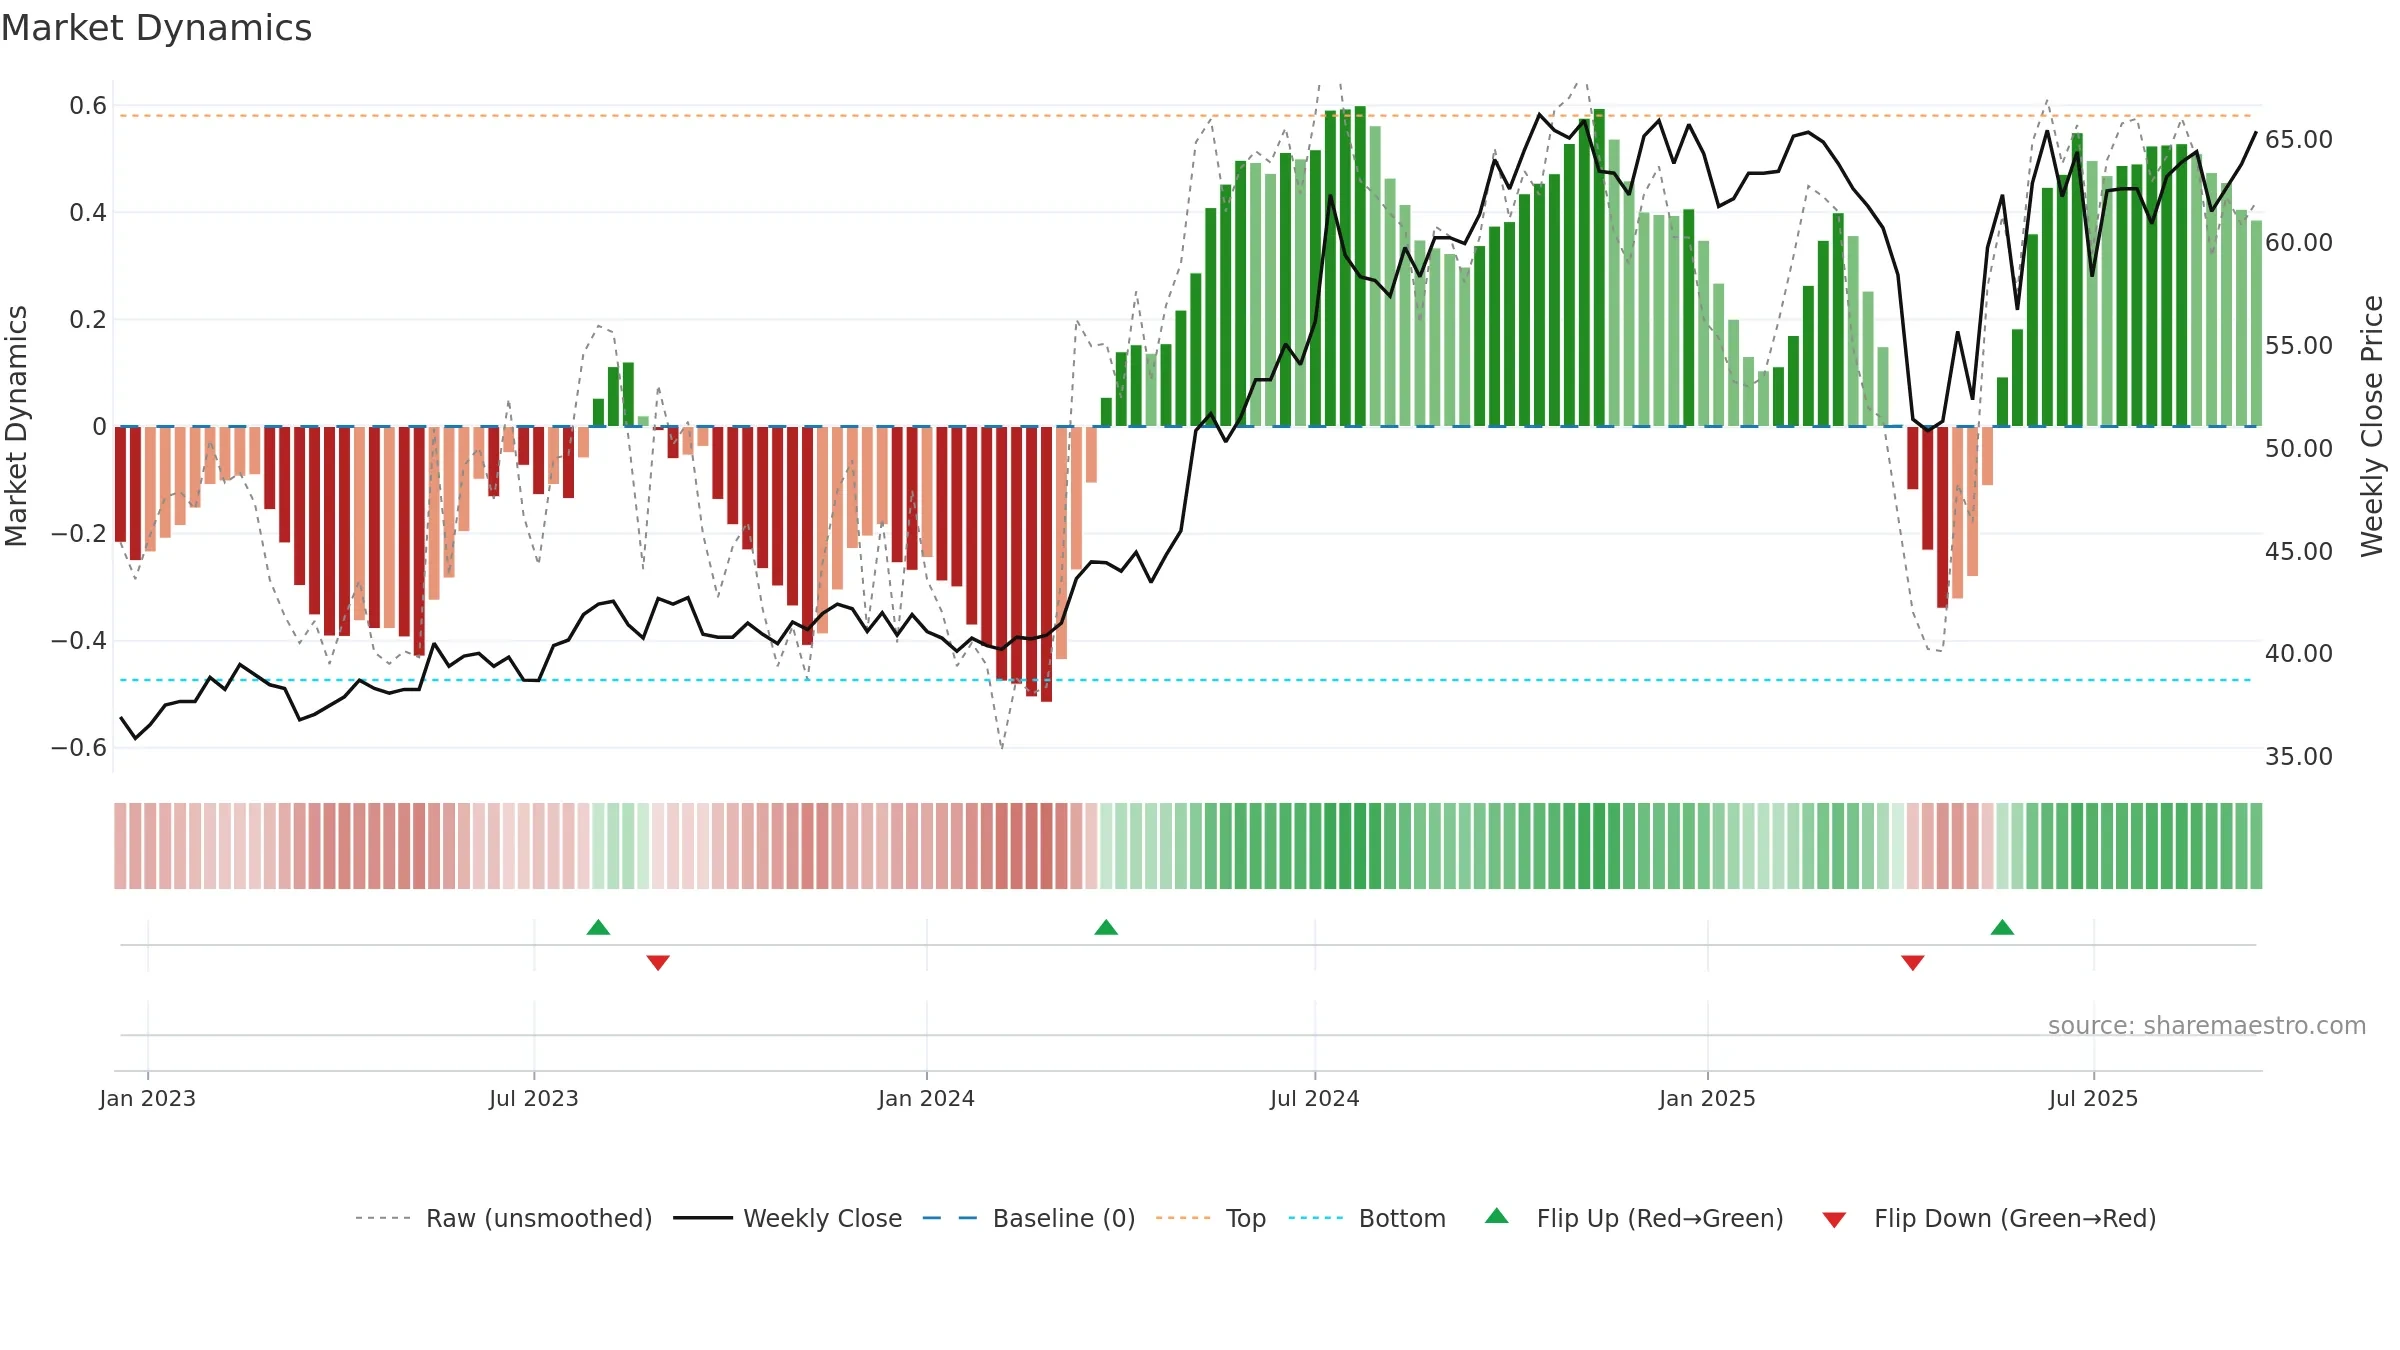Click the red flip-down triangle near Apr 2025
Screen dimensions: 2400x1350
(x=1913, y=963)
